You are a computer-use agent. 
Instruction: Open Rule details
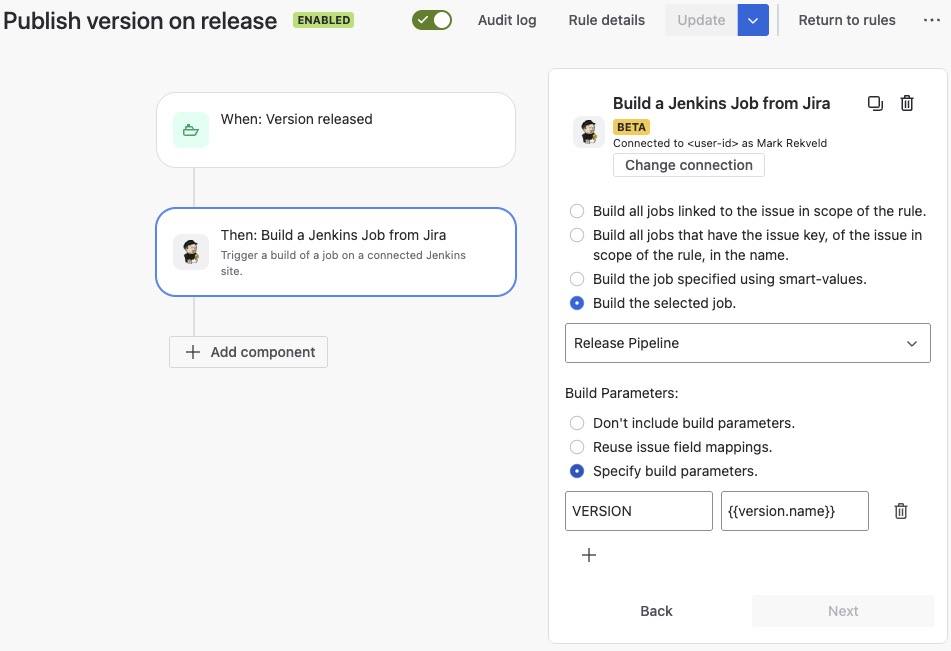tap(607, 20)
